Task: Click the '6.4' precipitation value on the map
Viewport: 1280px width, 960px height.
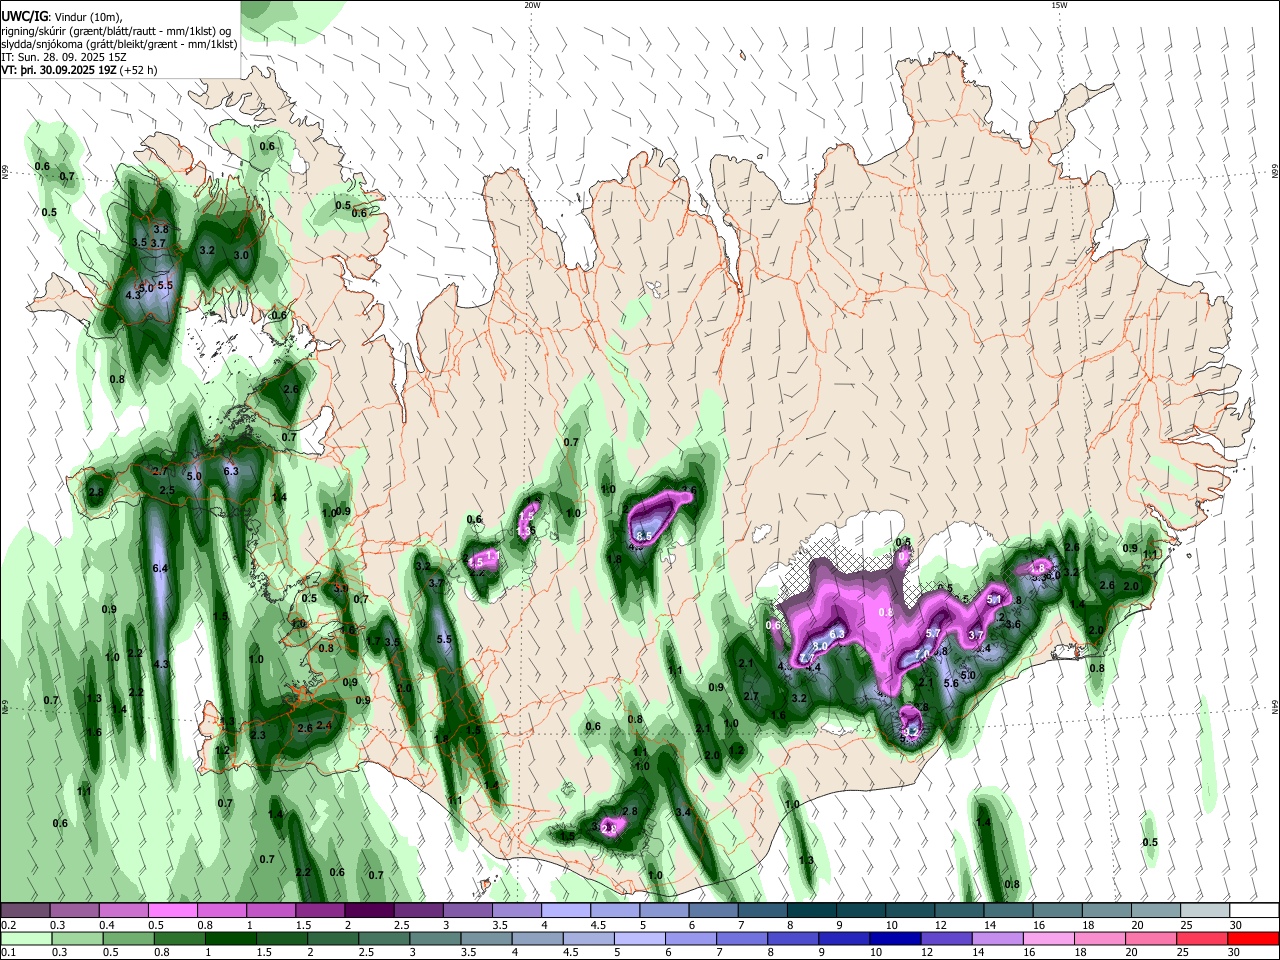Action: [x=159, y=568]
